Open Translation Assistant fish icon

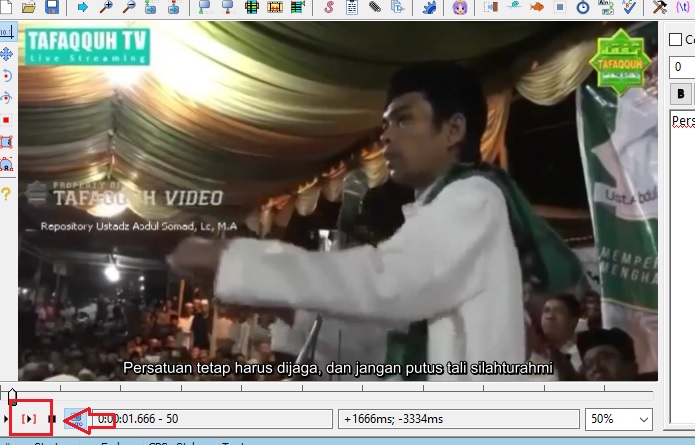537,7
